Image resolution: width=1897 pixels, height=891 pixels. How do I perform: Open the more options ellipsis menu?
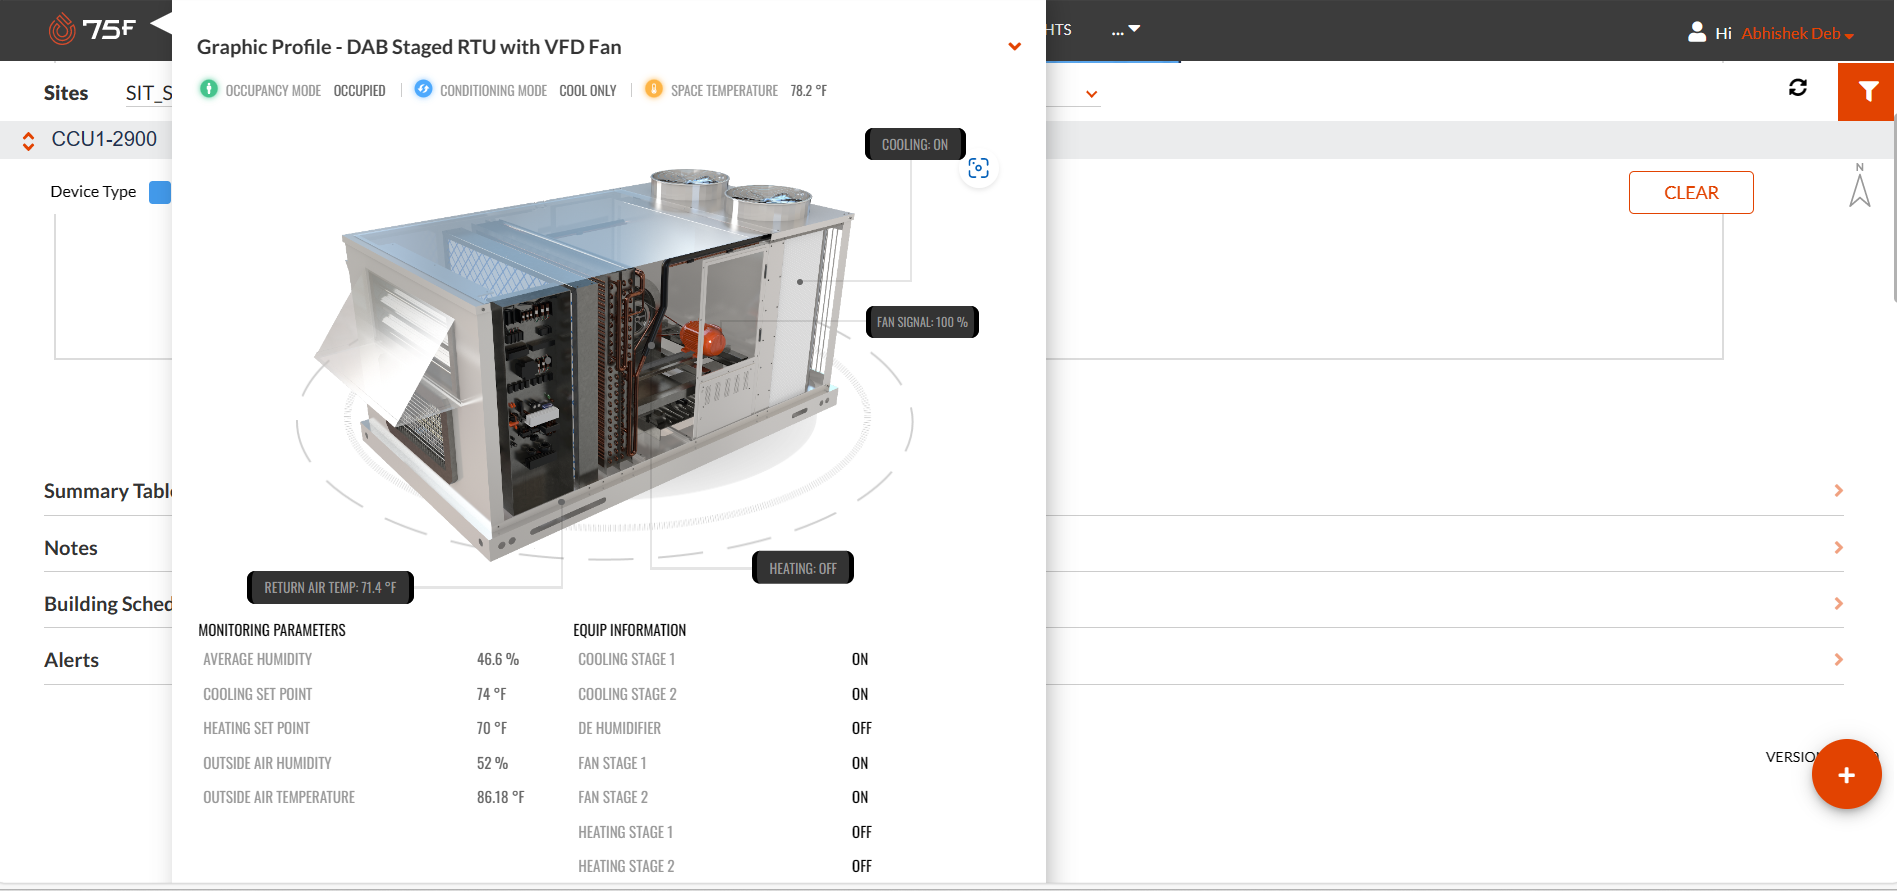tap(1125, 30)
